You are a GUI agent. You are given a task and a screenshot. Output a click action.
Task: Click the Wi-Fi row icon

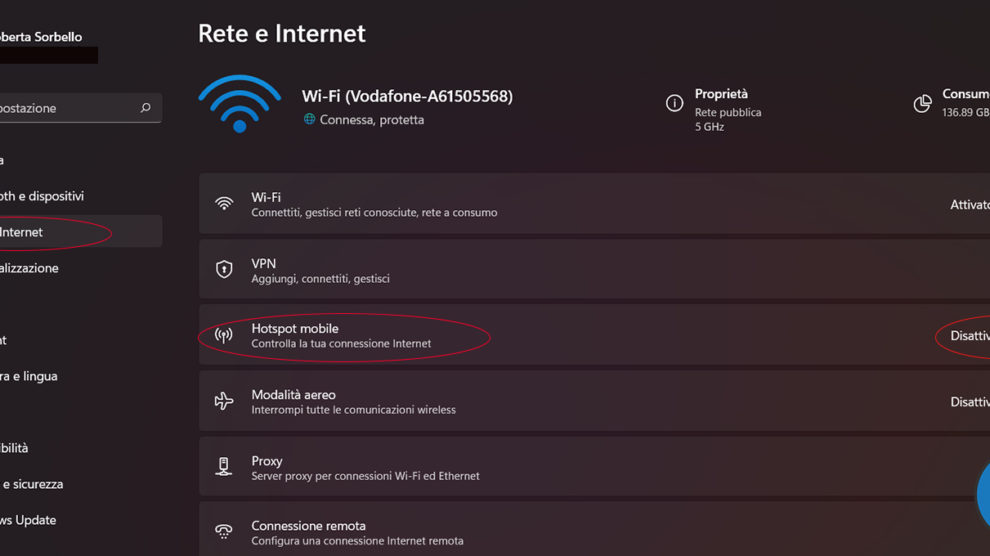[x=224, y=203]
